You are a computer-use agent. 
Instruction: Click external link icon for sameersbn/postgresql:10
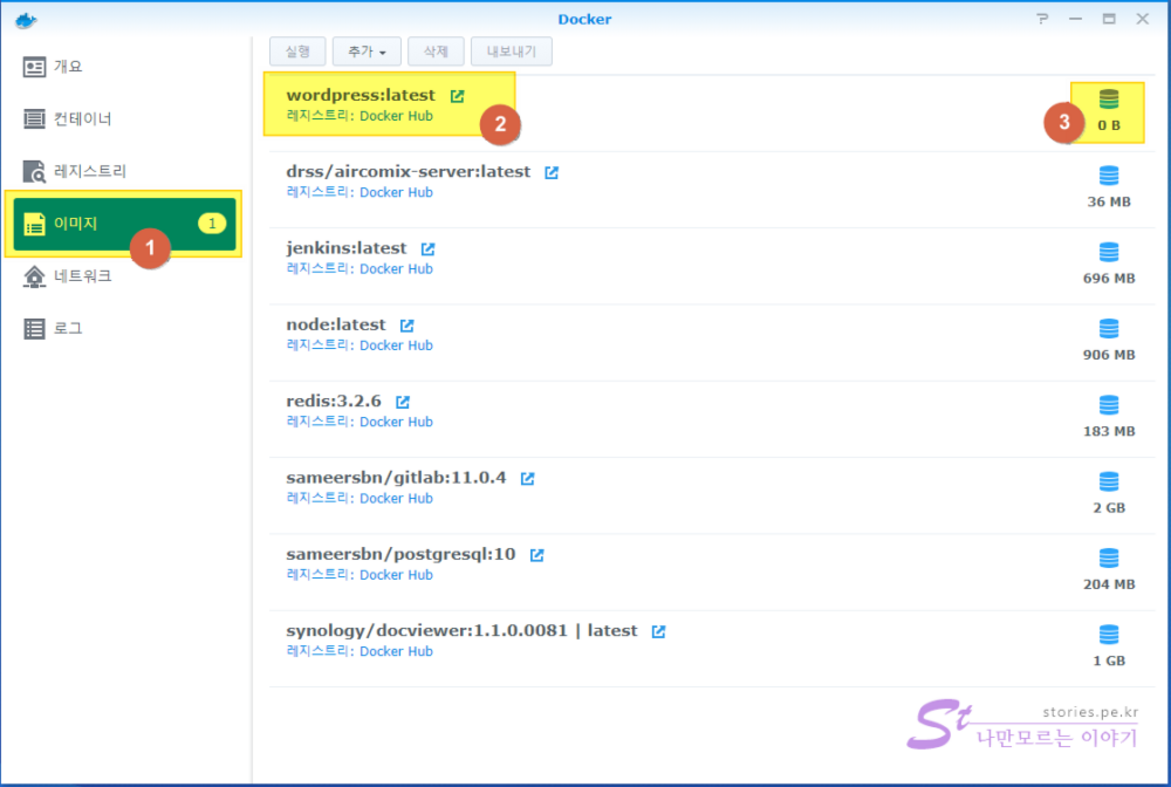(x=537, y=555)
